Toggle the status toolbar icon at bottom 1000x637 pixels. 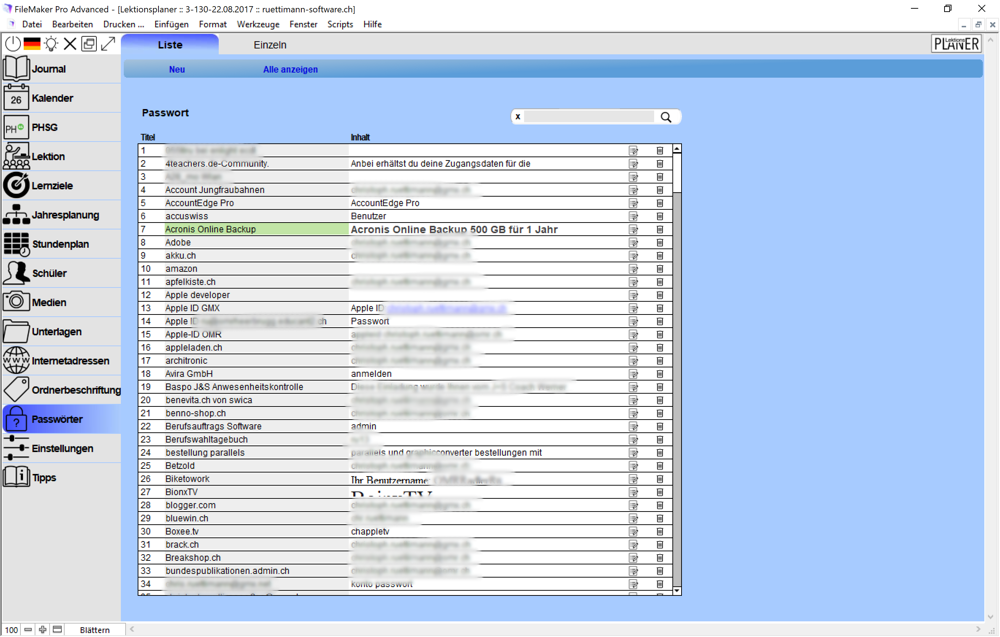pos(57,629)
